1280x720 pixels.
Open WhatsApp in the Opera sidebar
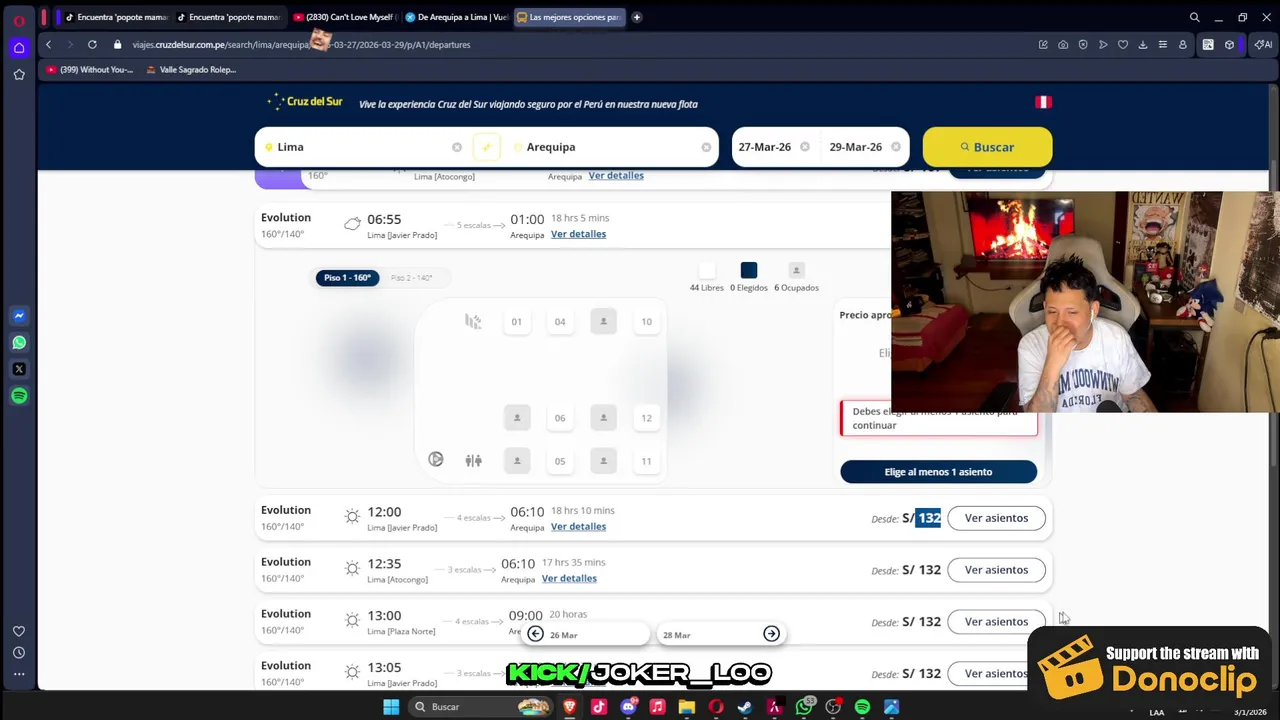19,342
